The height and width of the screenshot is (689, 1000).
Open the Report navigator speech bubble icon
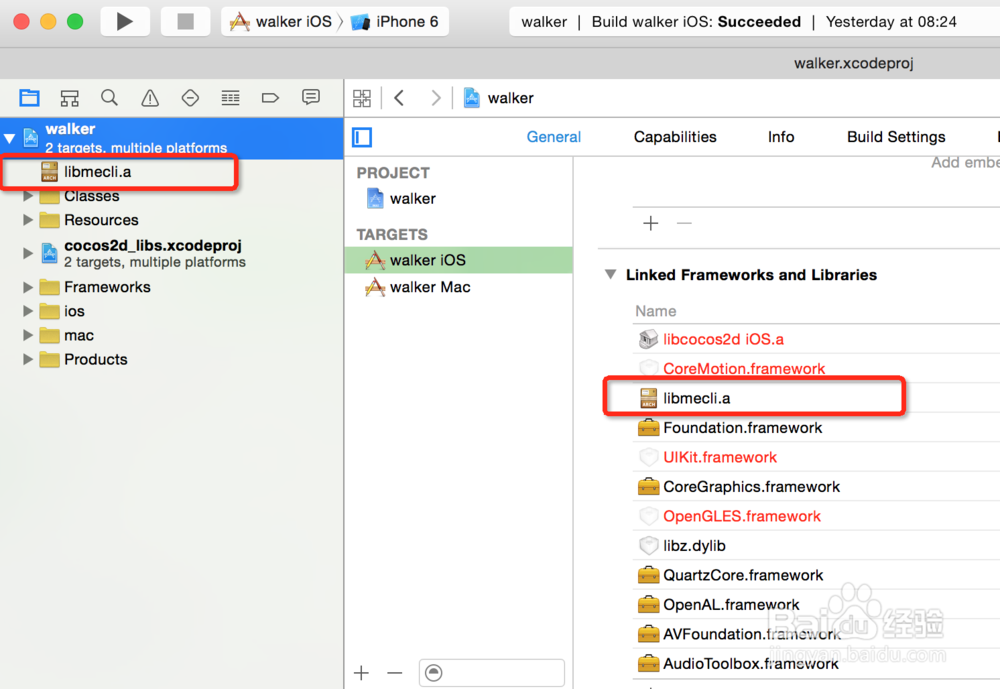311,97
